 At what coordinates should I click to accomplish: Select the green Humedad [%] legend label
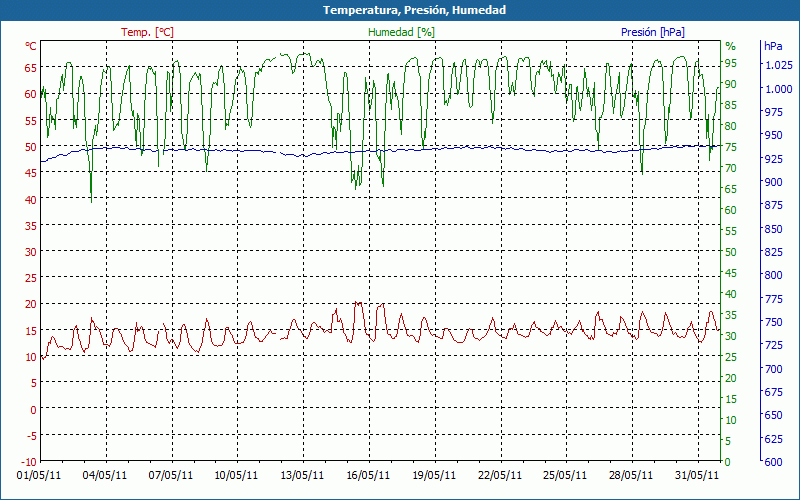point(402,32)
